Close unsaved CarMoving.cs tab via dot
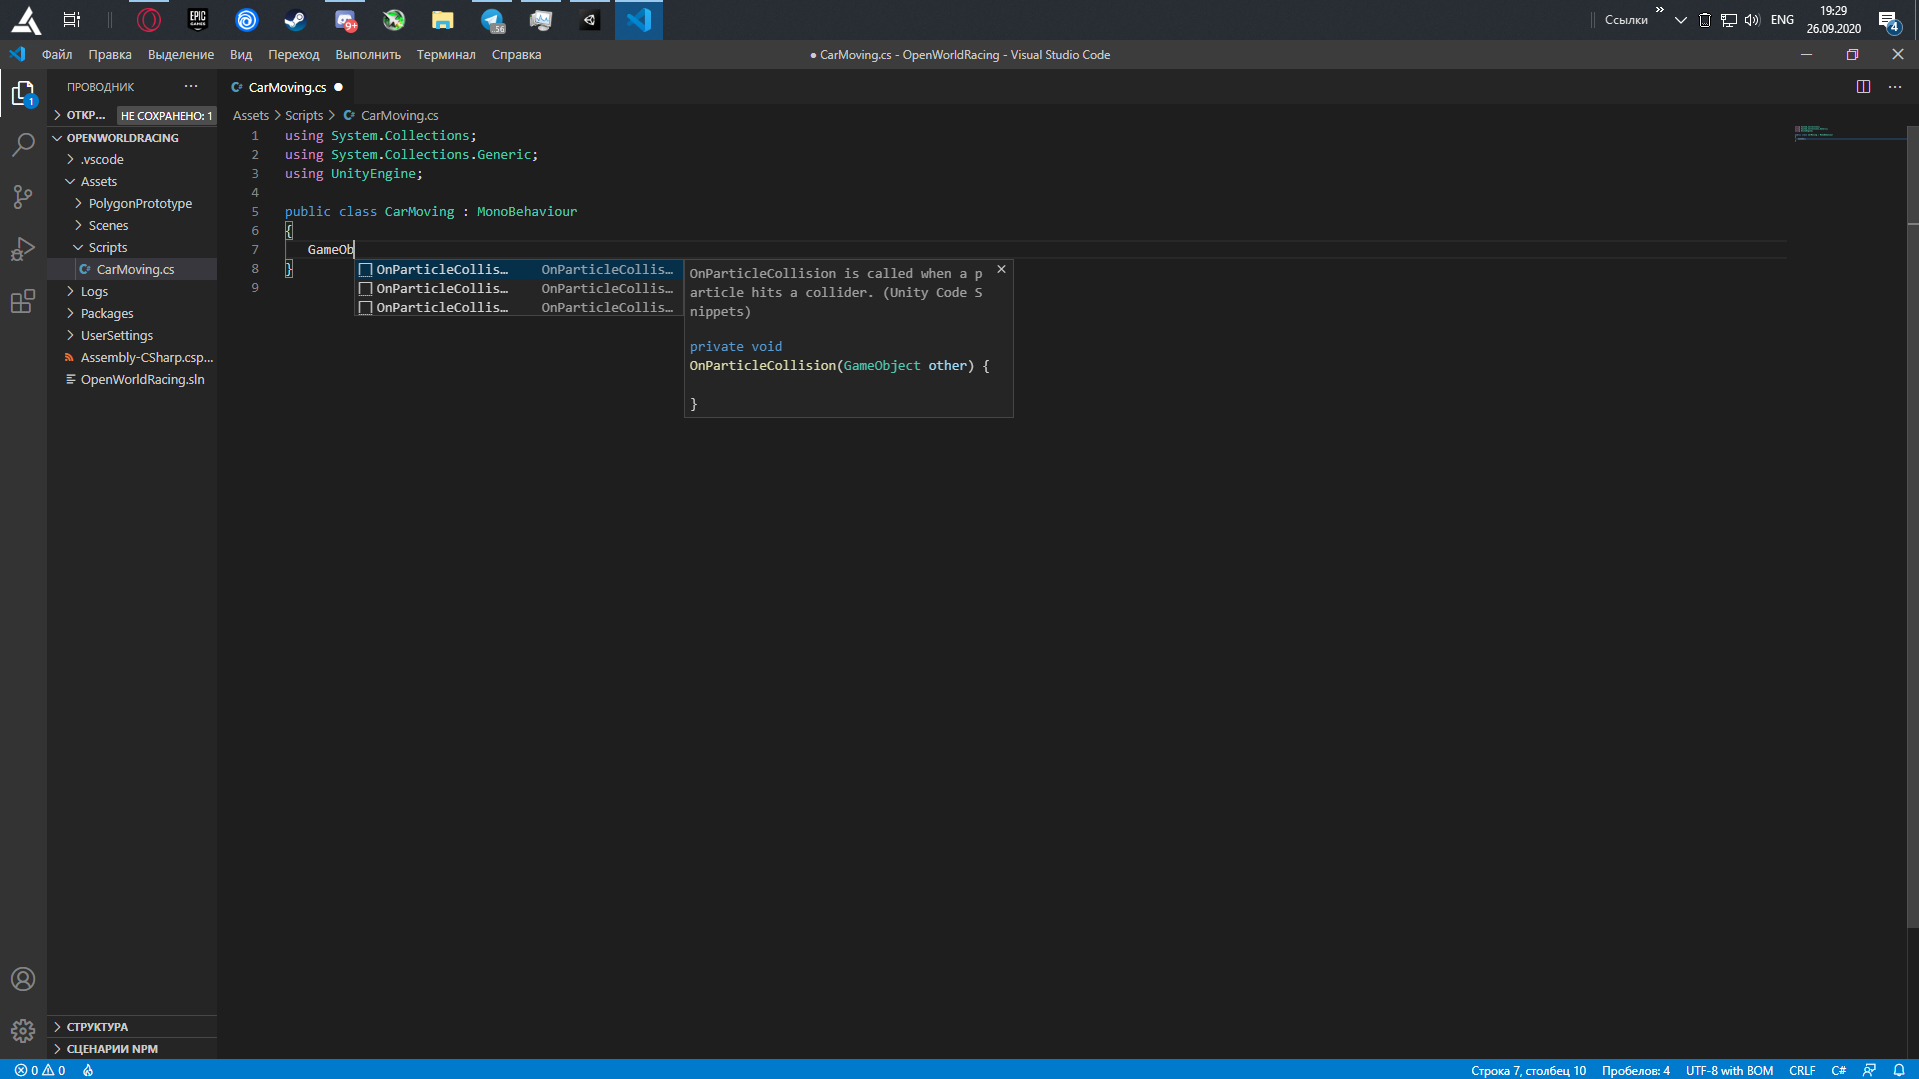This screenshot has height=1079, width=1919. pyautogui.click(x=338, y=87)
